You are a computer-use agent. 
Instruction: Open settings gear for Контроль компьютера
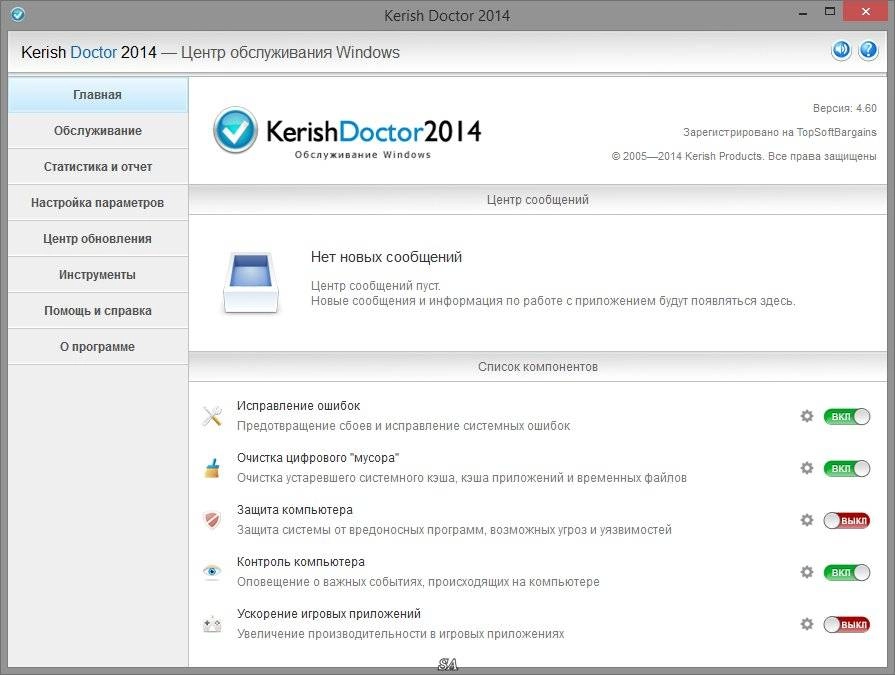[x=807, y=572]
